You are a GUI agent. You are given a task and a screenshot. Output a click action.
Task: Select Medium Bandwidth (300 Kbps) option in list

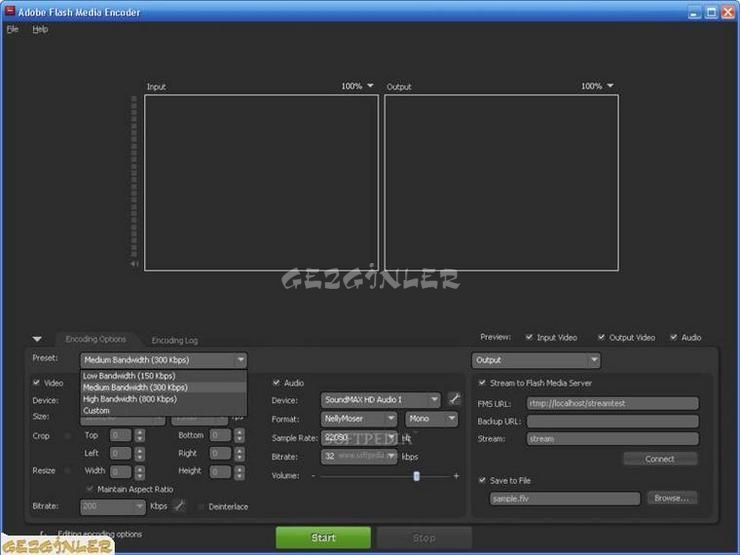(163, 387)
